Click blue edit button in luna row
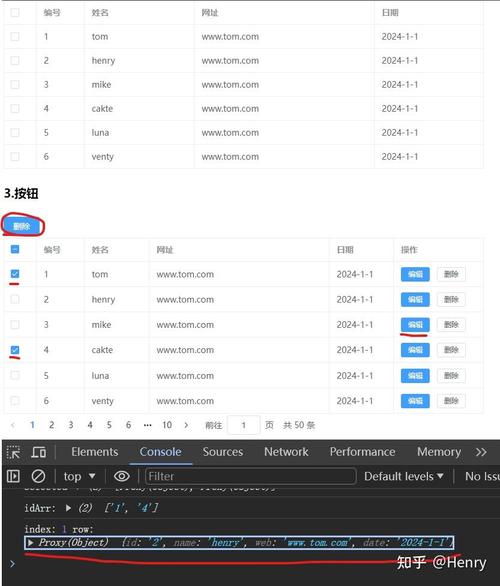 (x=415, y=376)
